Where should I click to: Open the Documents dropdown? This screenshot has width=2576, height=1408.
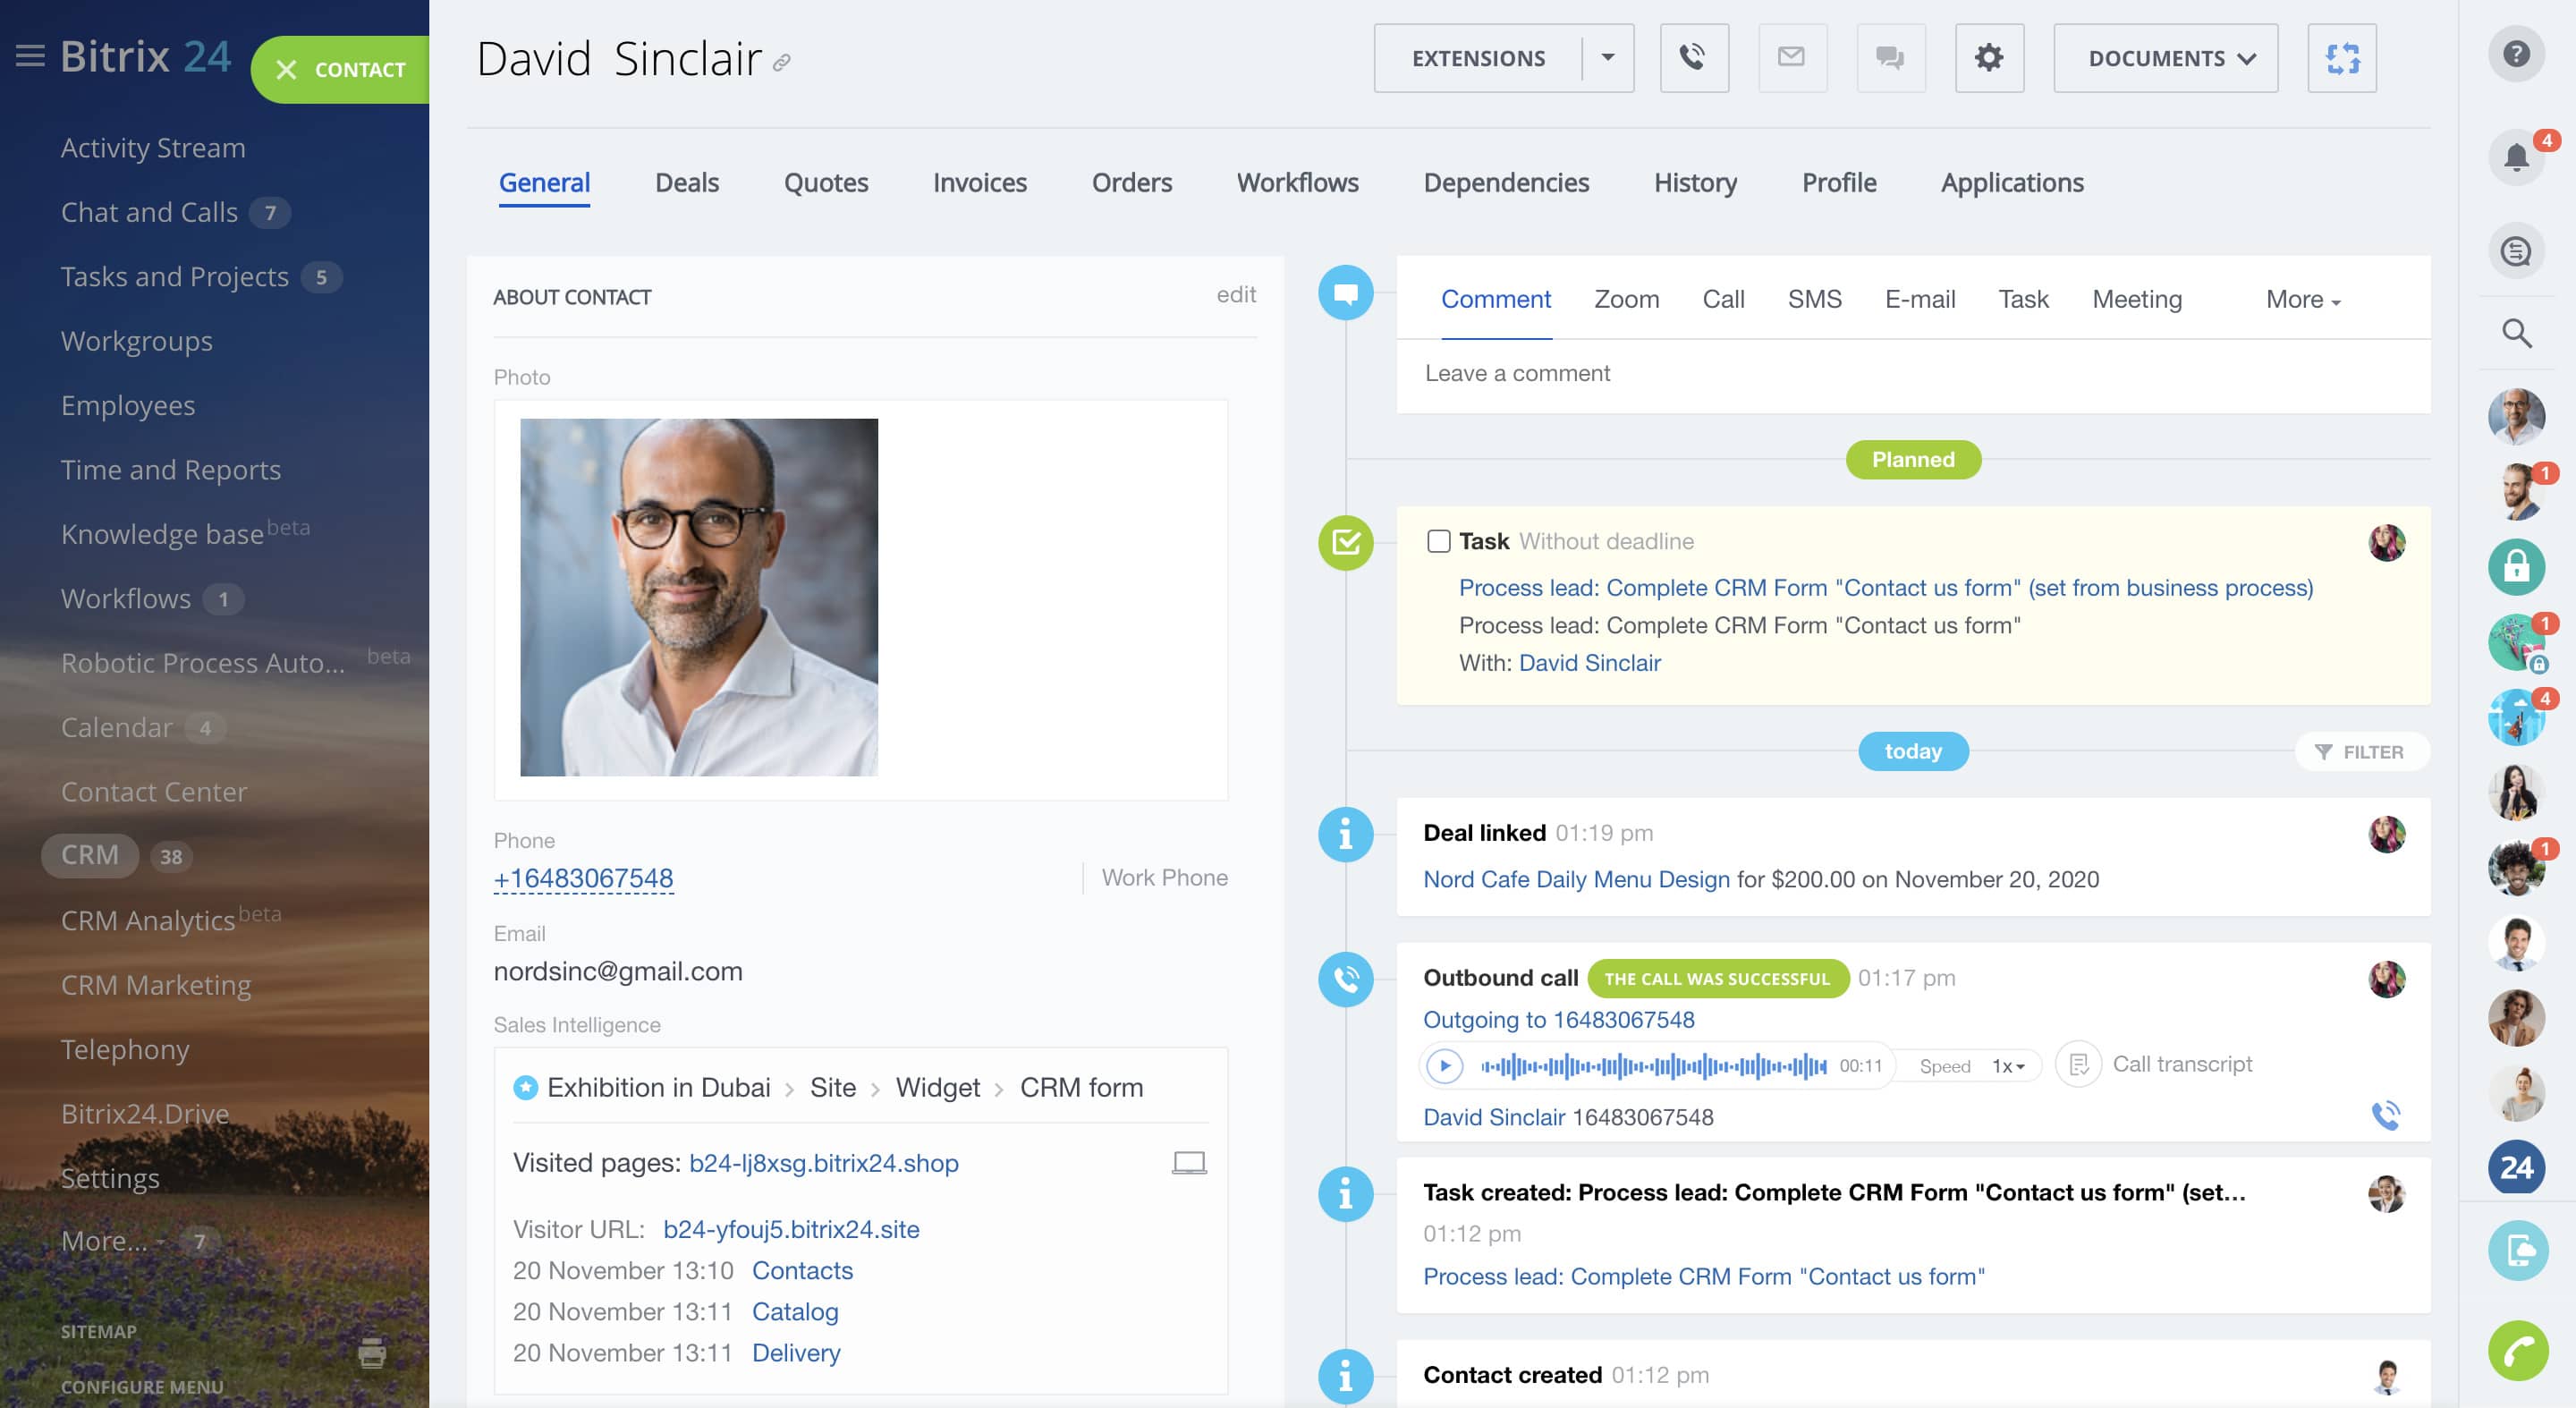2165,58
